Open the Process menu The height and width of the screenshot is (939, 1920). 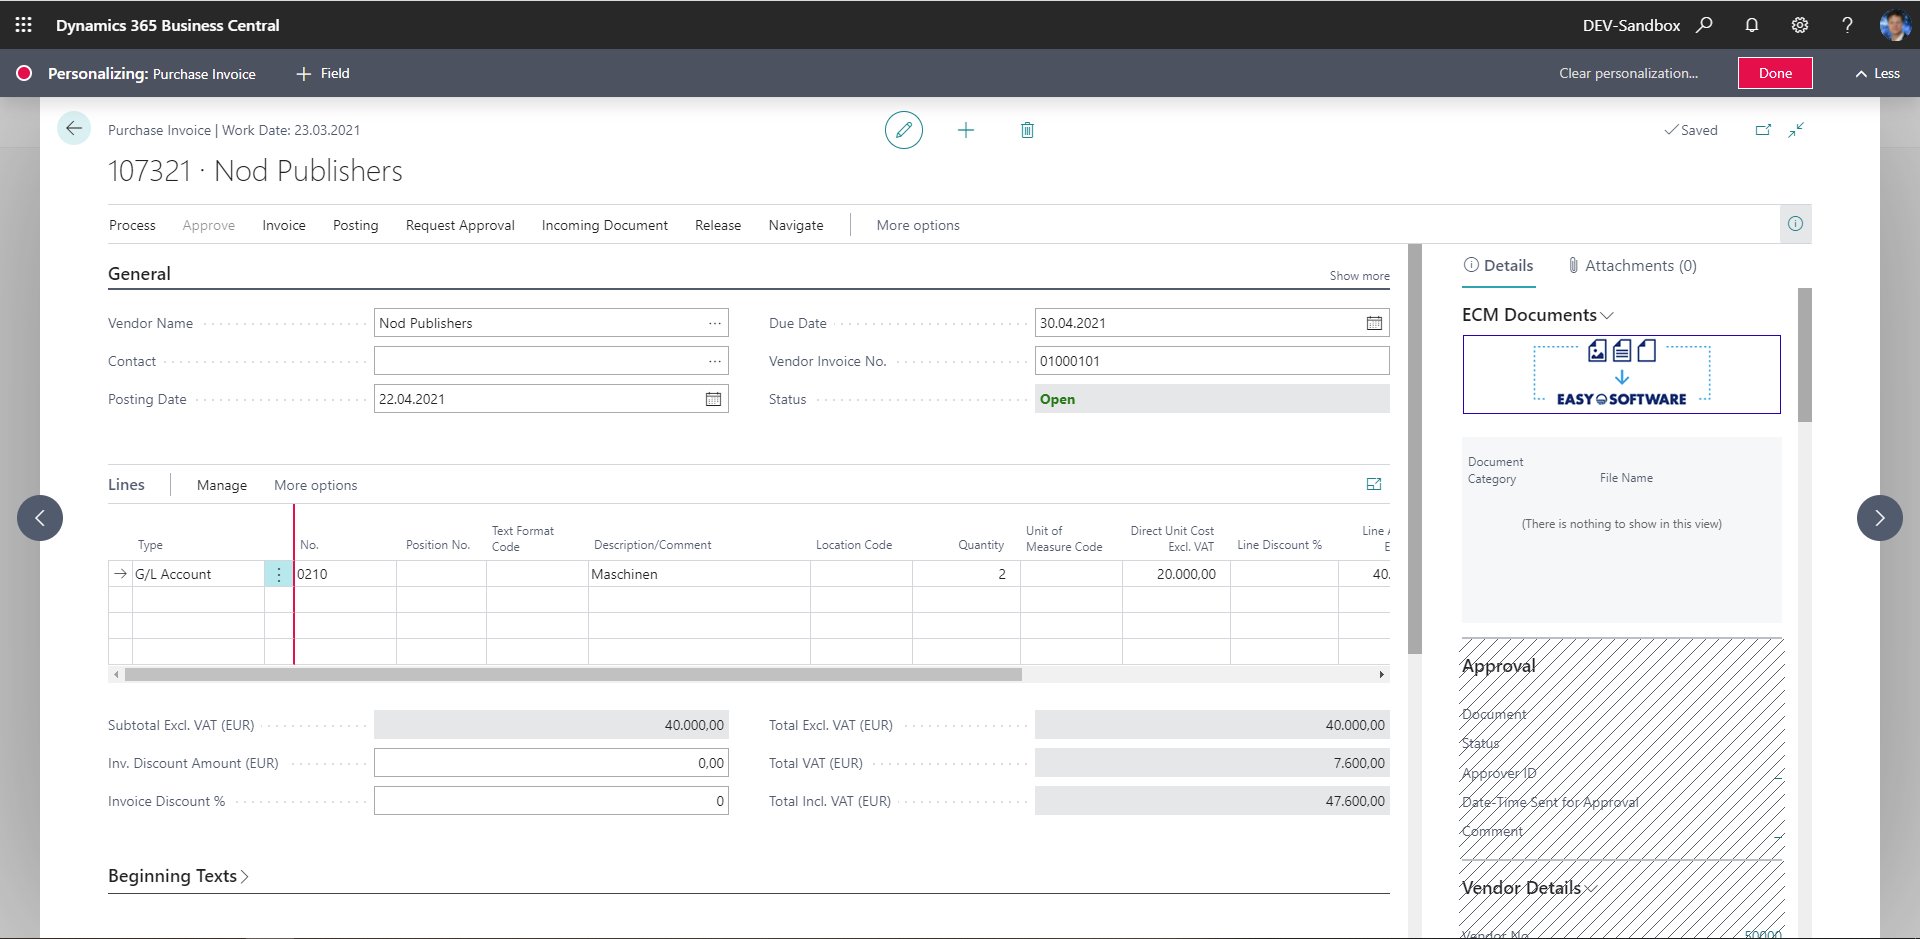(132, 225)
